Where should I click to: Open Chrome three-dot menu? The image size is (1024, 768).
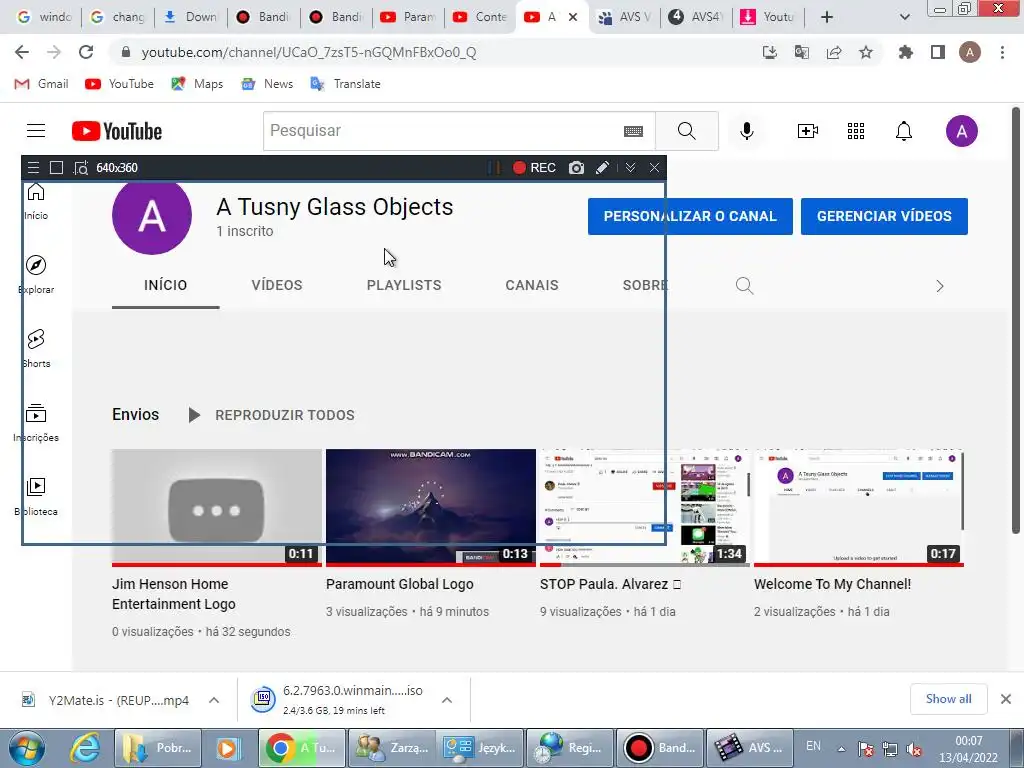tap(1002, 52)
